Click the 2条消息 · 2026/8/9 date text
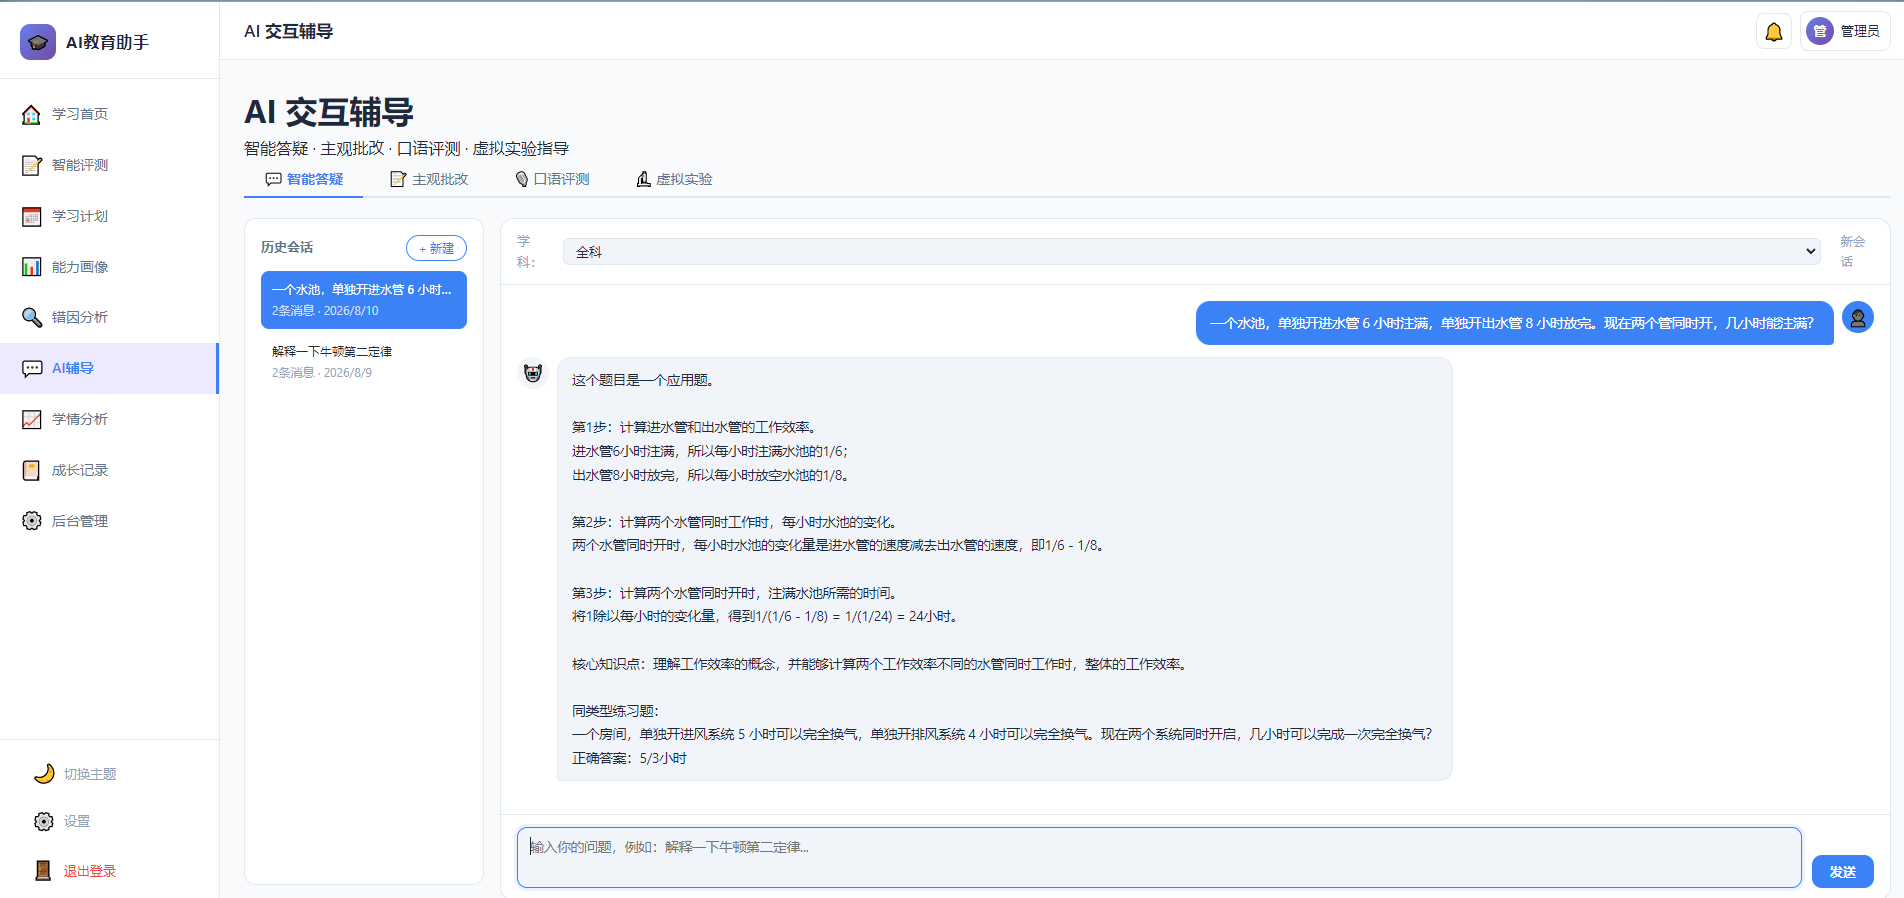Viewport: 1904px width, 898px height. [x=322, y=373]
